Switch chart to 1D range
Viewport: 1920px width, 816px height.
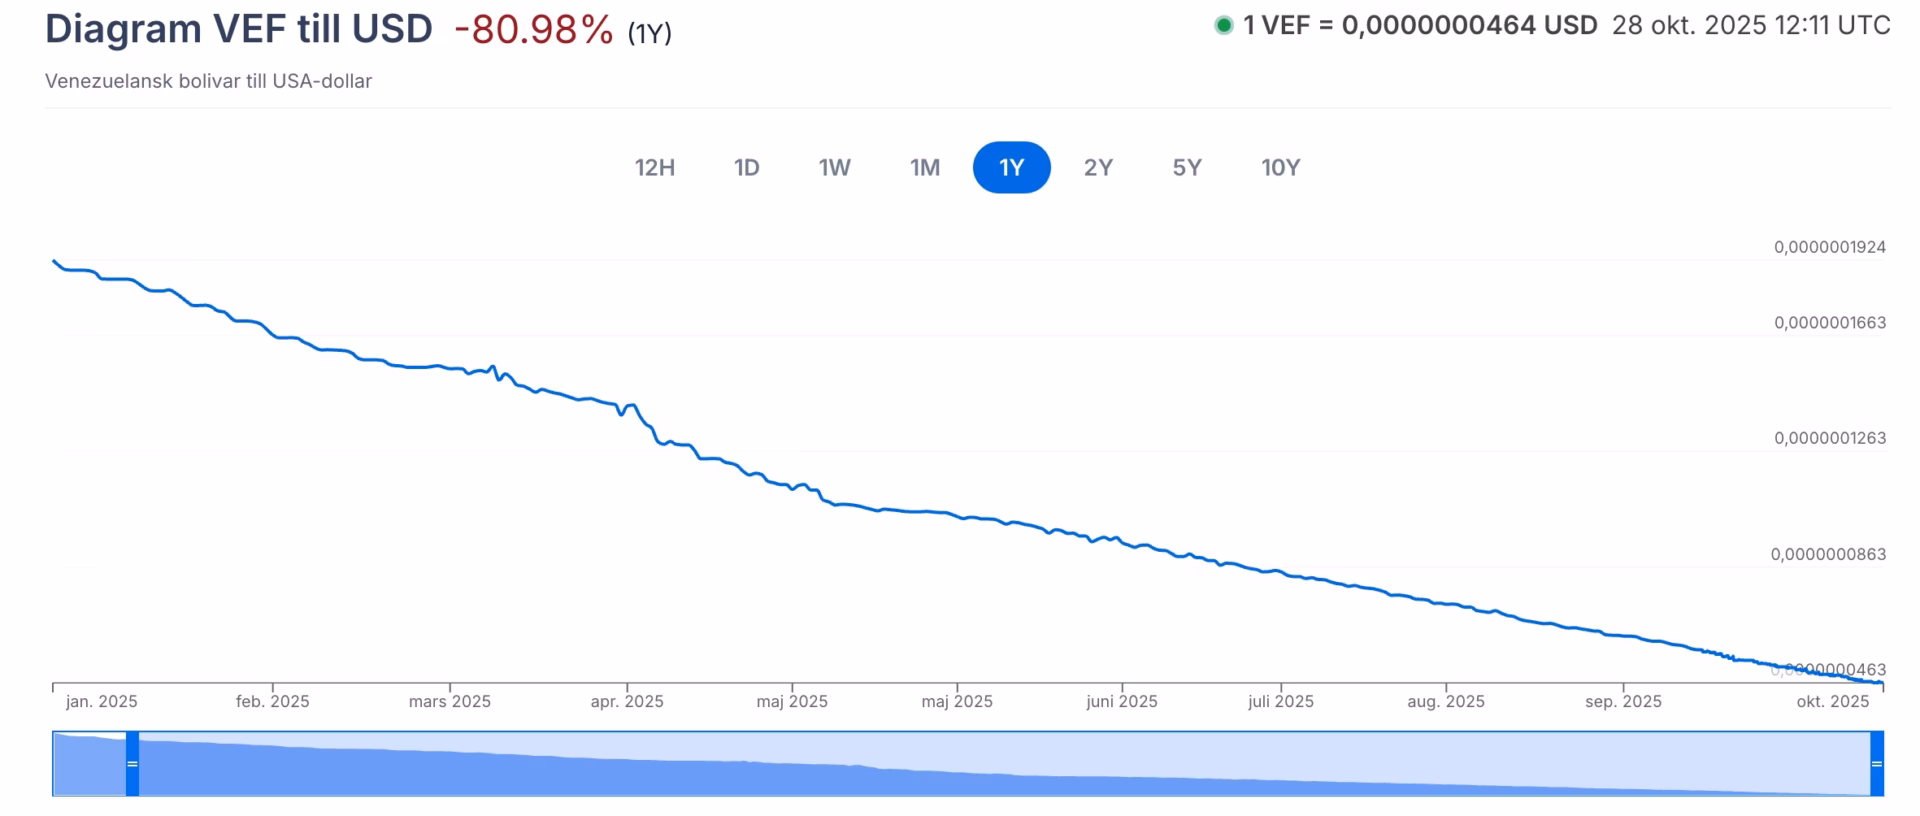point(747,167)
